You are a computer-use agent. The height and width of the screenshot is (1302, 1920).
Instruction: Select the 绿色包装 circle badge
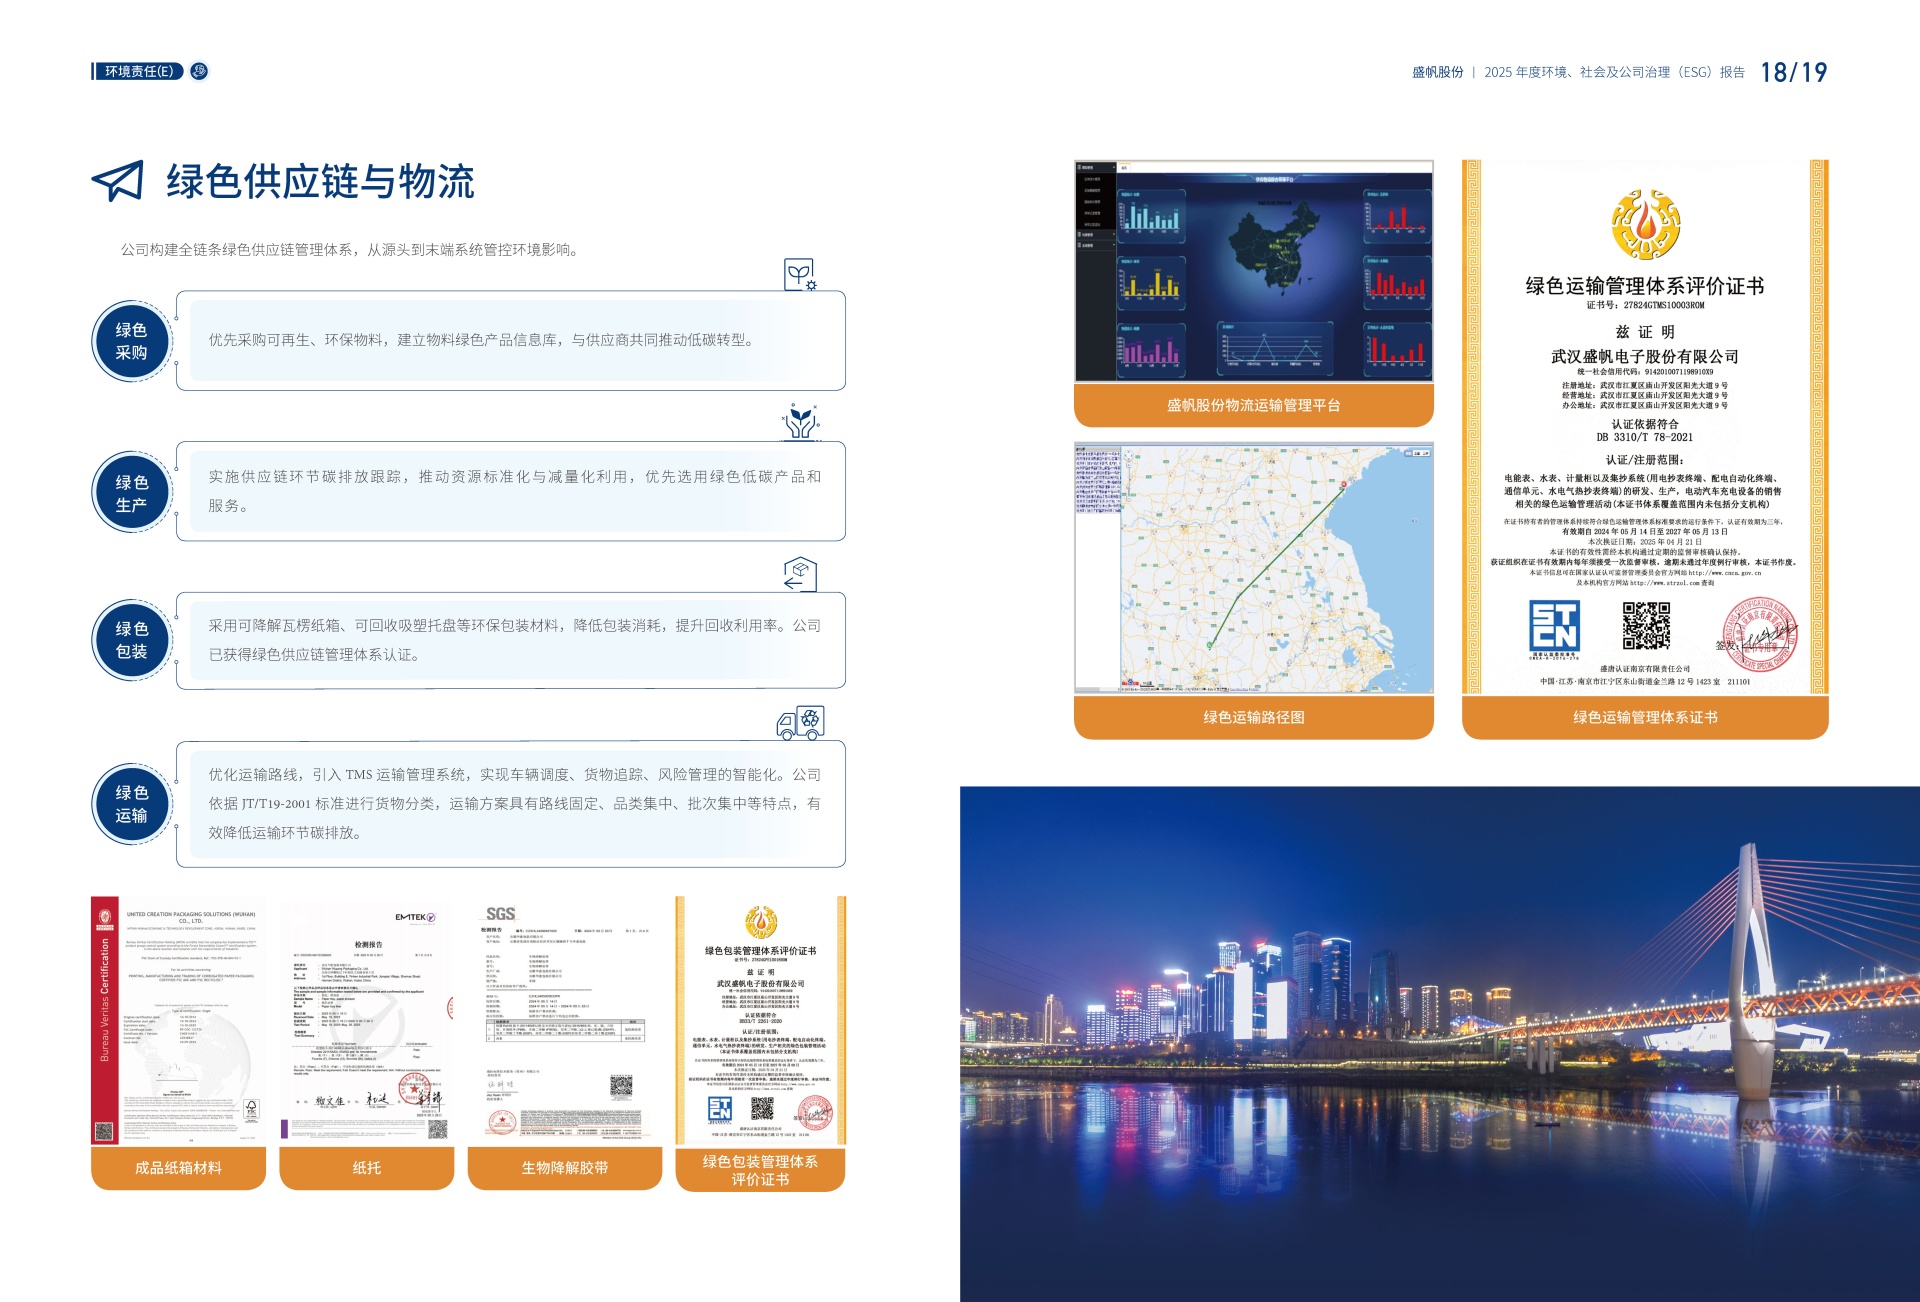coord(131,640)
